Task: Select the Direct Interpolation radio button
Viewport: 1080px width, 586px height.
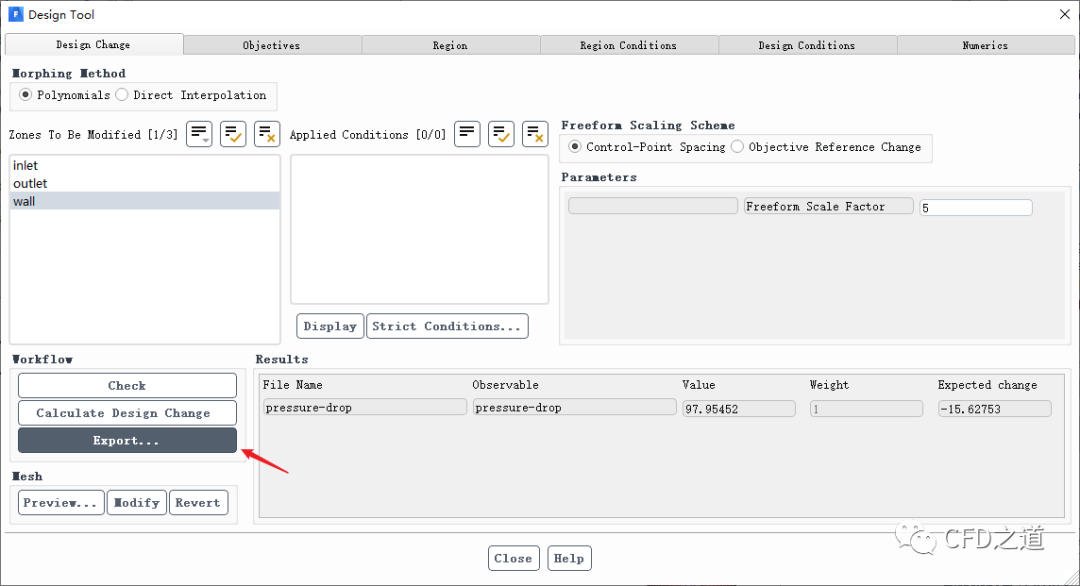Action: [122, 95]
